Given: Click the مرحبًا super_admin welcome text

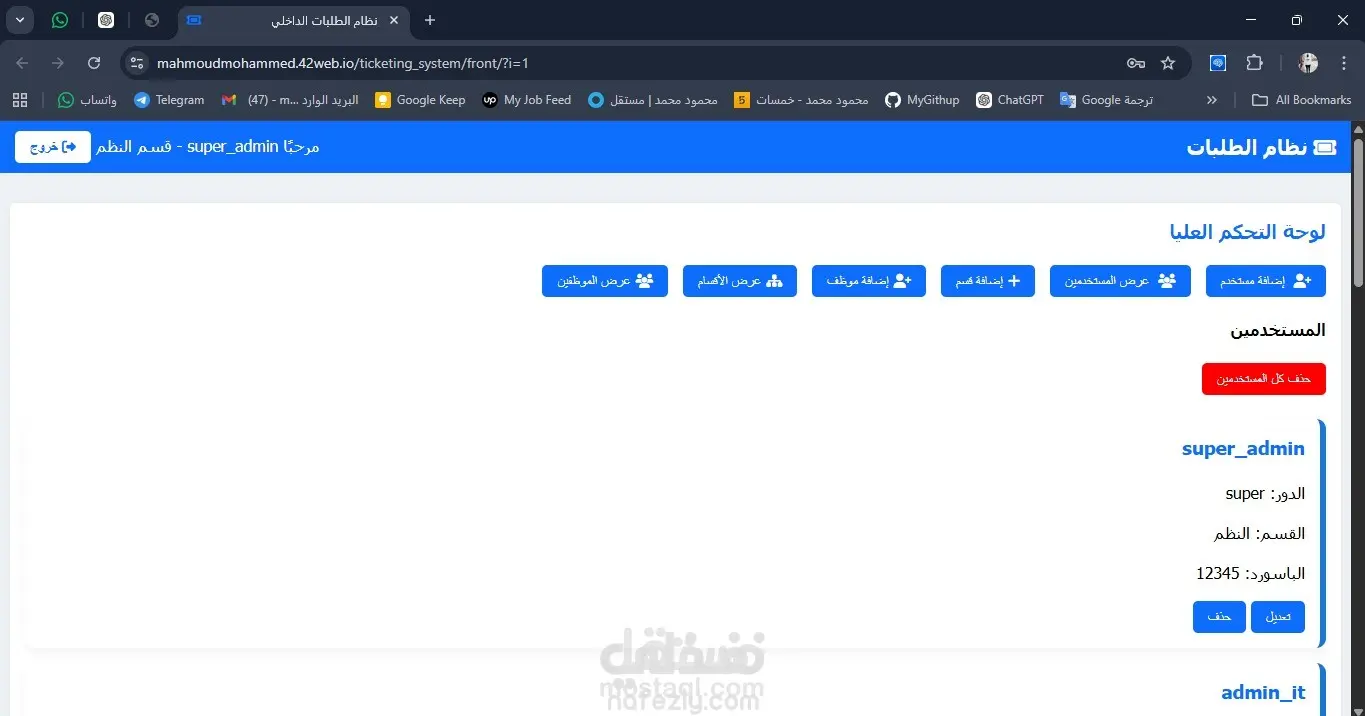Looking at the screenshot, I should pos(208,147).
